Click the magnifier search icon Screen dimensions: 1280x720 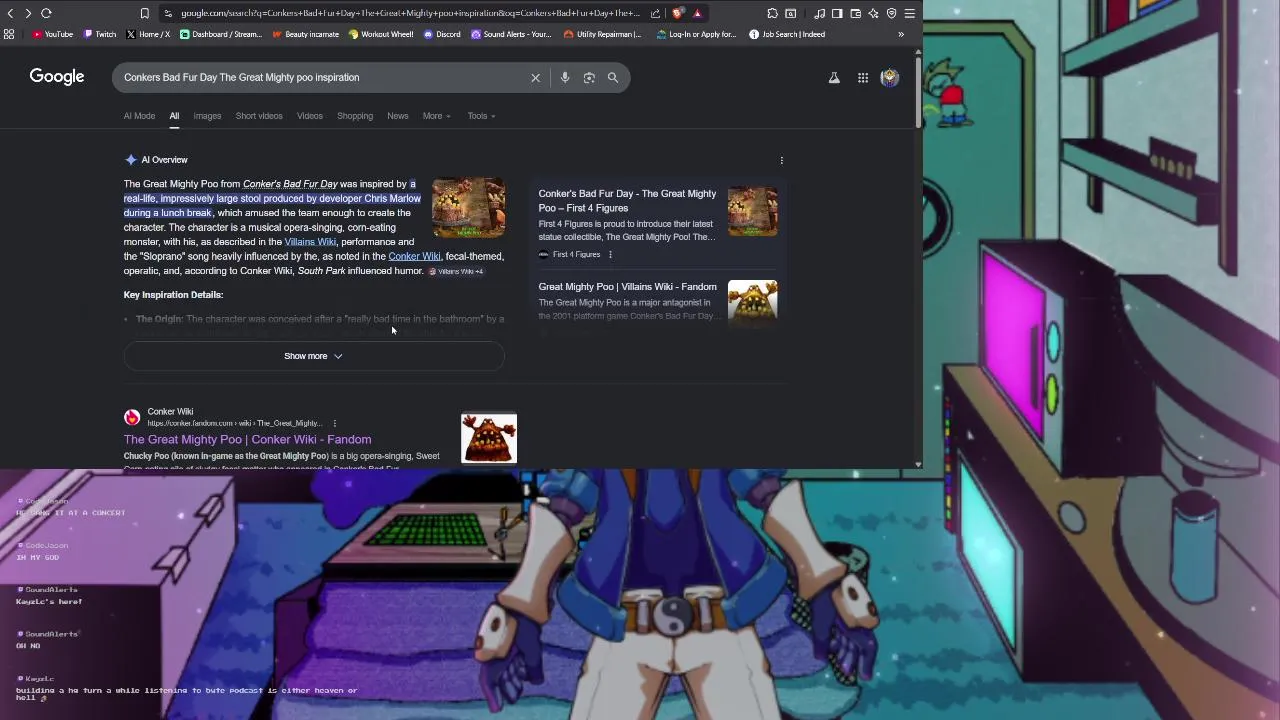pos(613,77)
